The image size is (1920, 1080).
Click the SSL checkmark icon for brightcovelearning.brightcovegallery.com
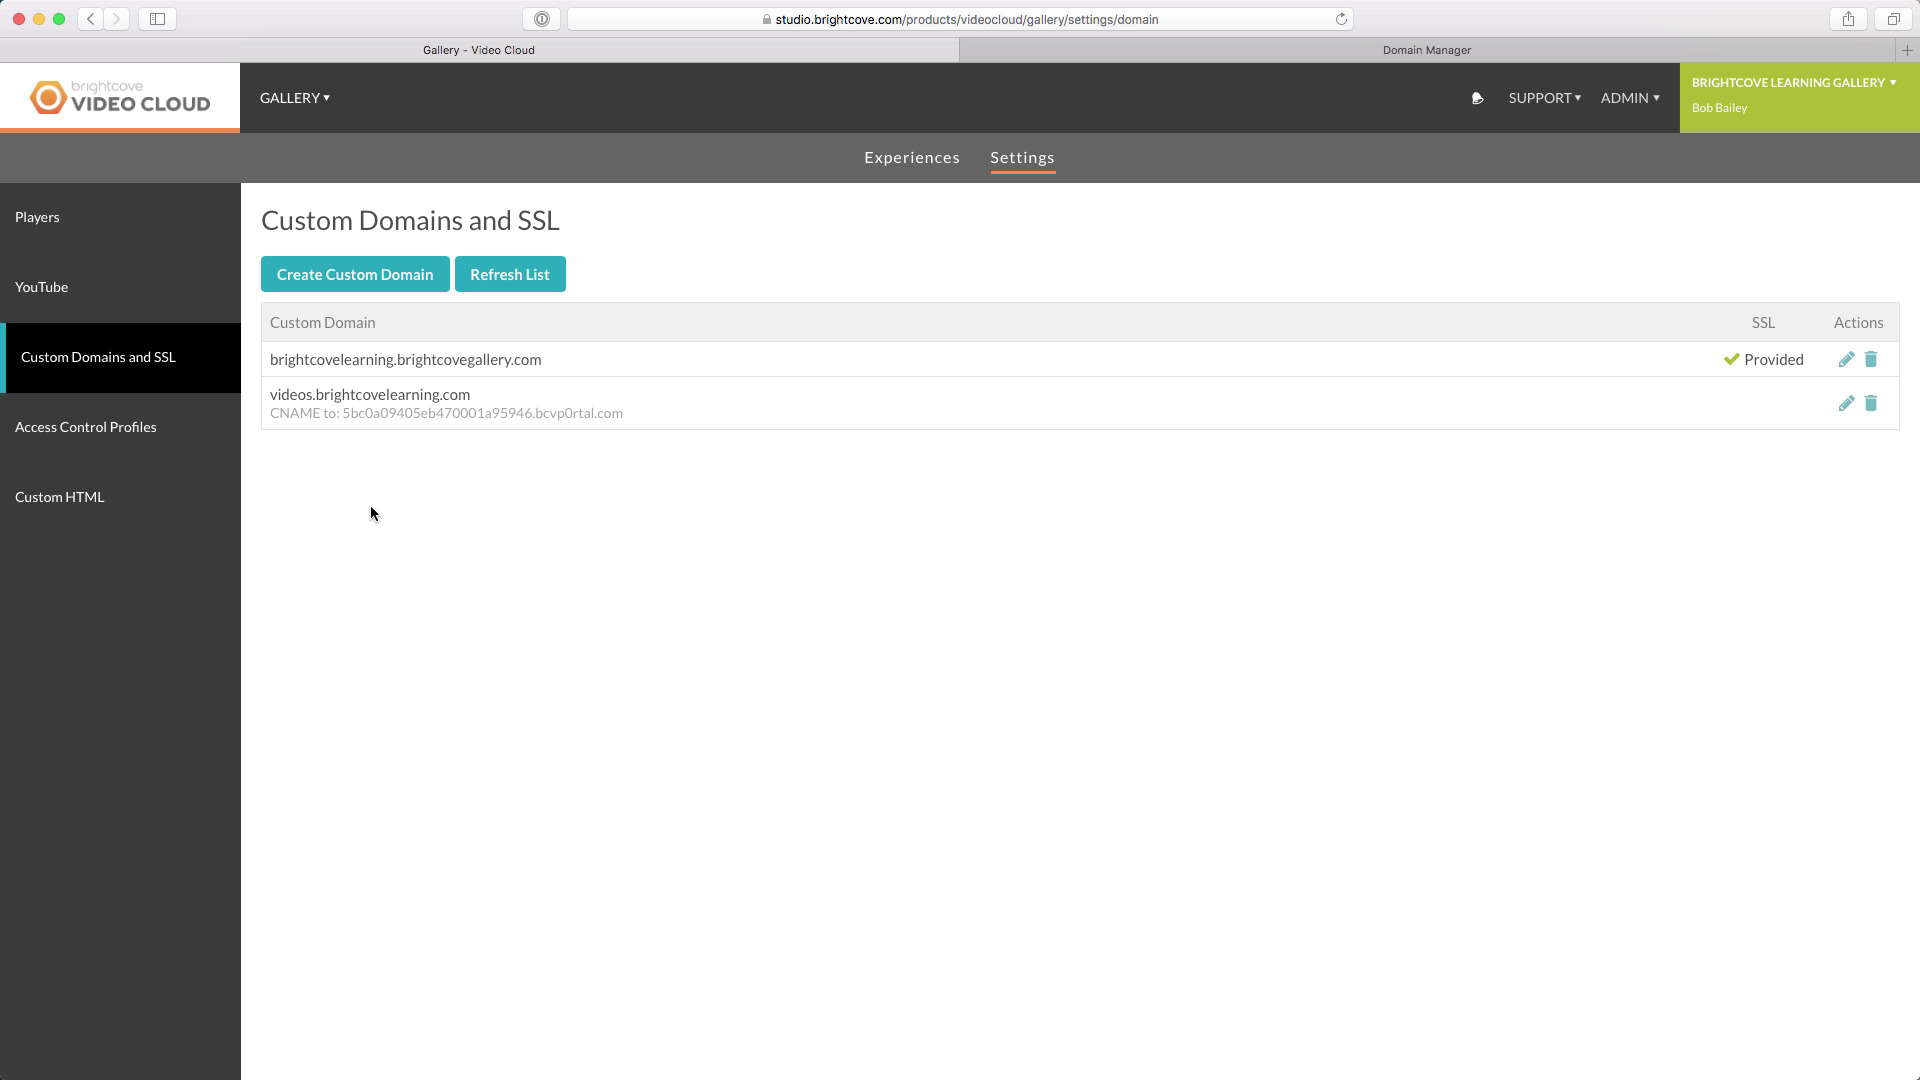(1731, 359)
